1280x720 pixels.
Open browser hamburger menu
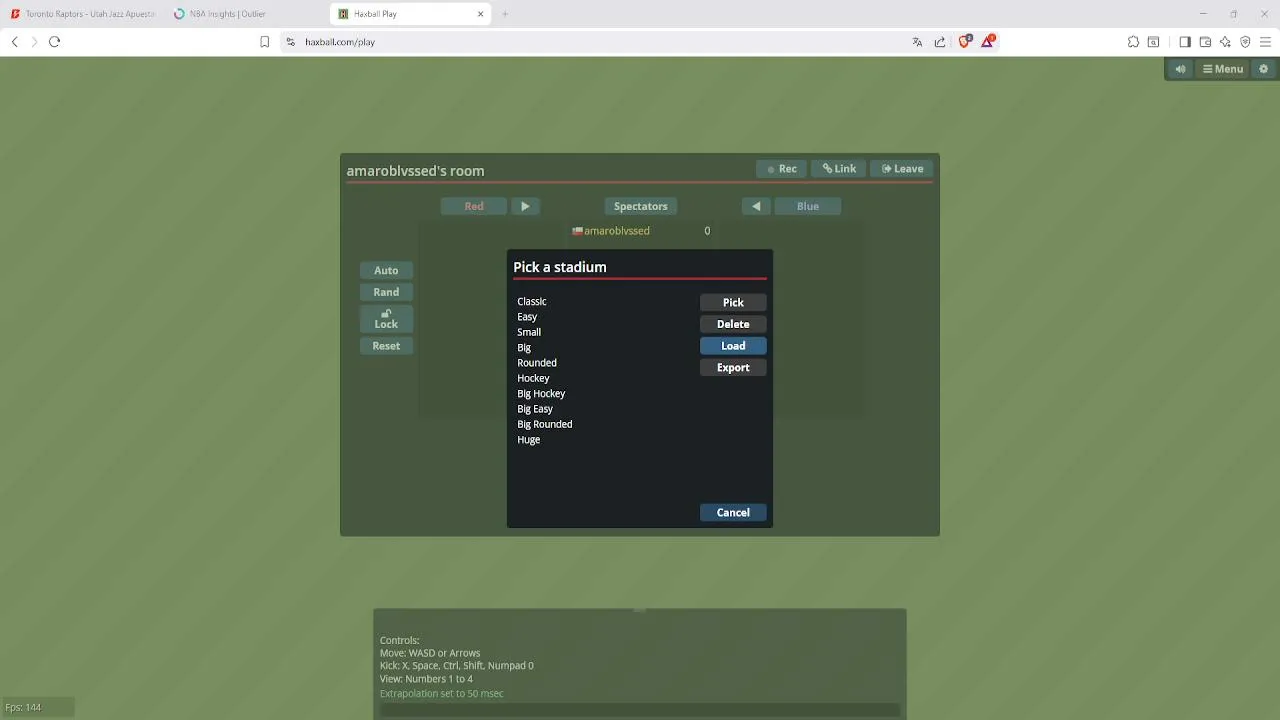(1265, 42)
